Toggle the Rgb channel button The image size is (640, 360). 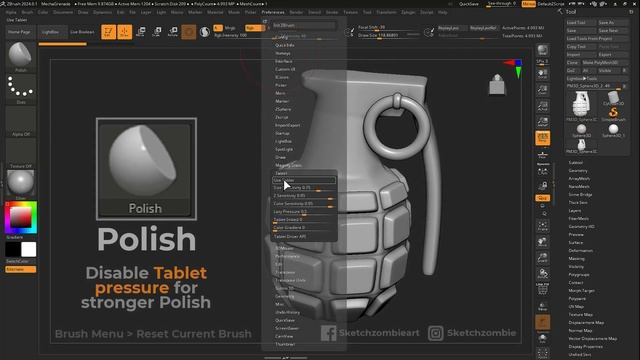254,28
